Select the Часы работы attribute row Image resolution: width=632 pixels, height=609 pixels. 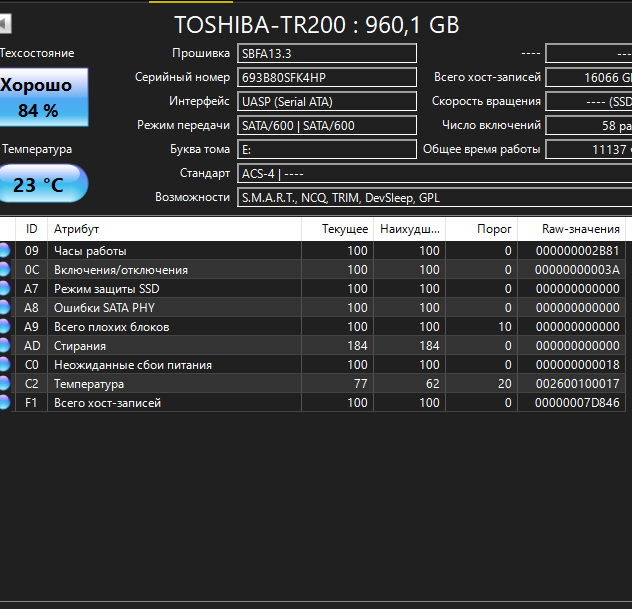[312, 251]
